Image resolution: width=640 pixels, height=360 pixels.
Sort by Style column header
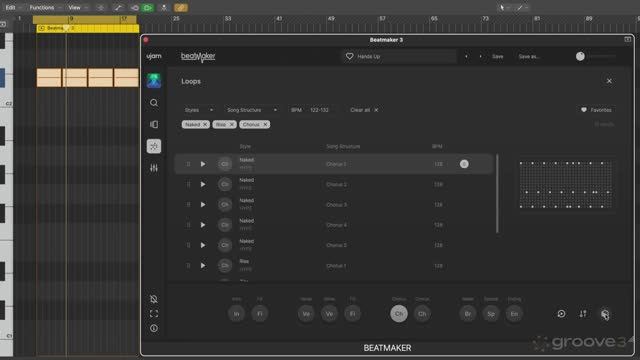click(245, 146)
